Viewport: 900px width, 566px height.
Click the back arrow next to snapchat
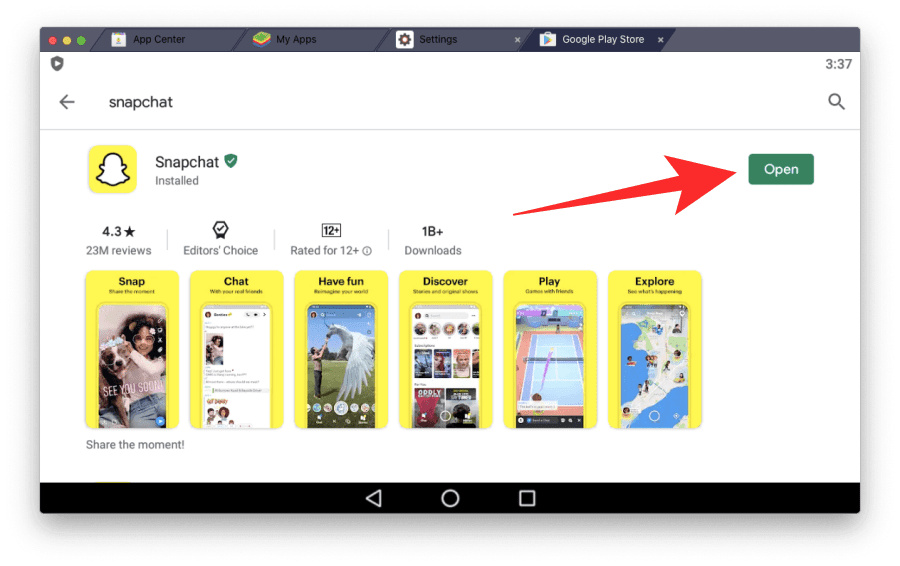[x=67, y=102]
